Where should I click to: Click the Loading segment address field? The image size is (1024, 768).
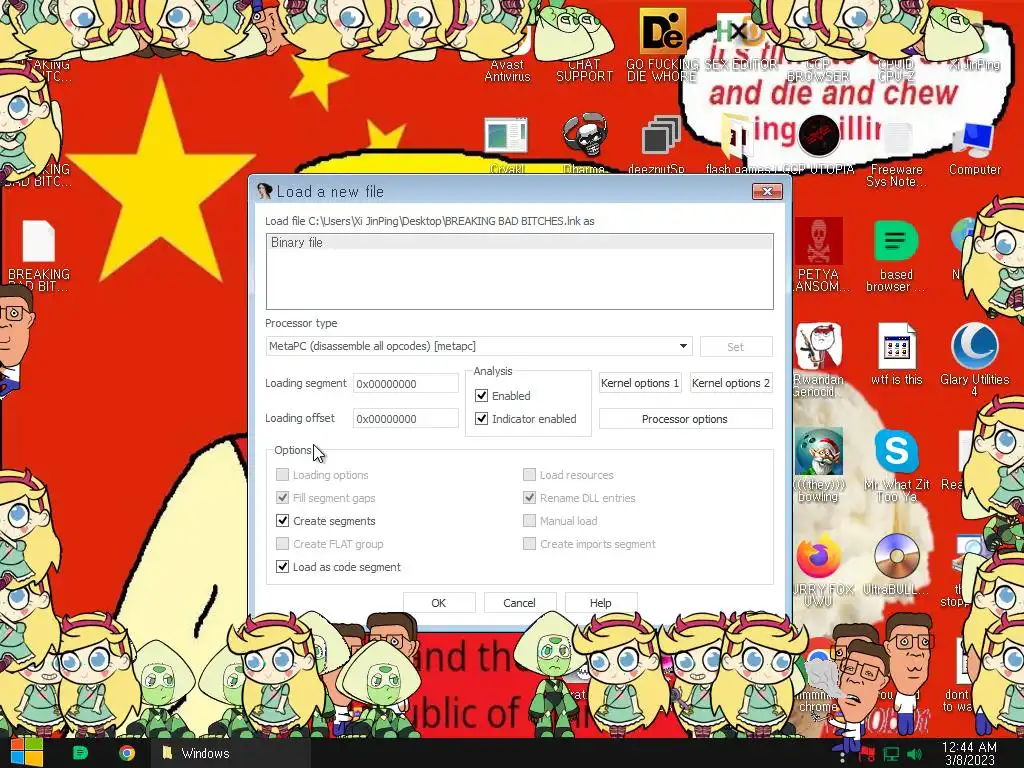(406, 383)
